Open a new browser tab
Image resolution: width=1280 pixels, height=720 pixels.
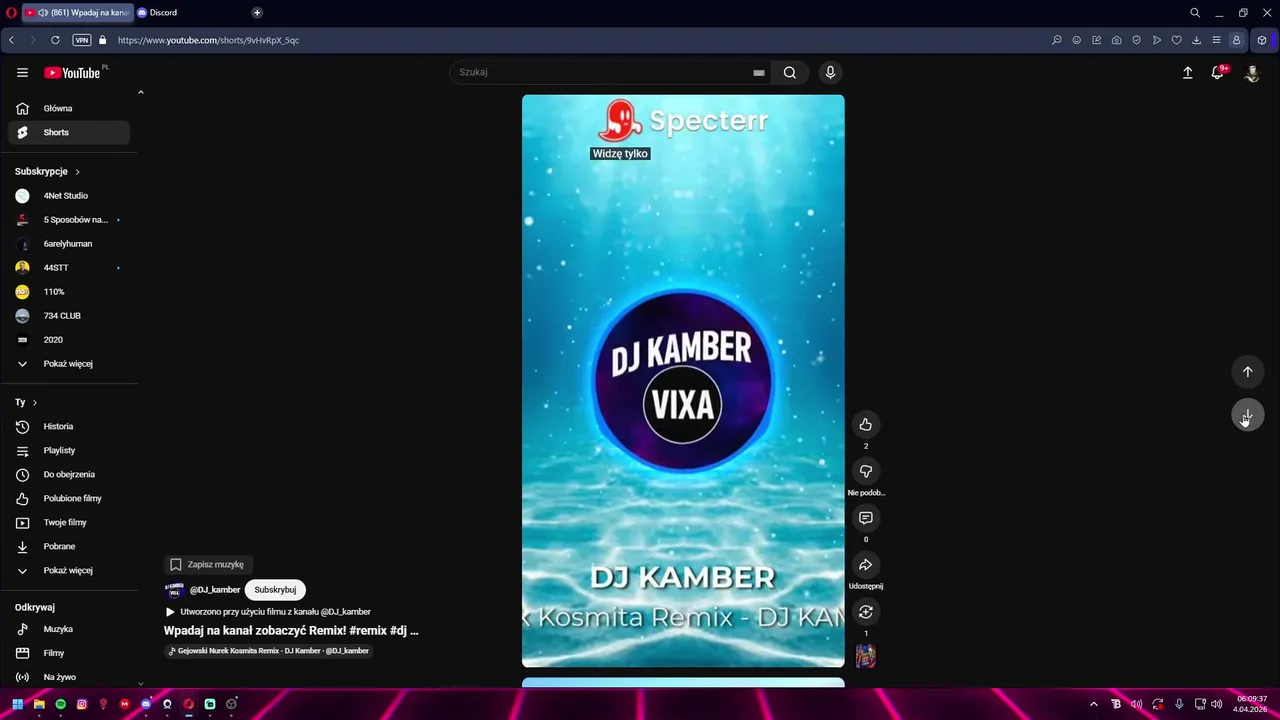coord(257,13)
